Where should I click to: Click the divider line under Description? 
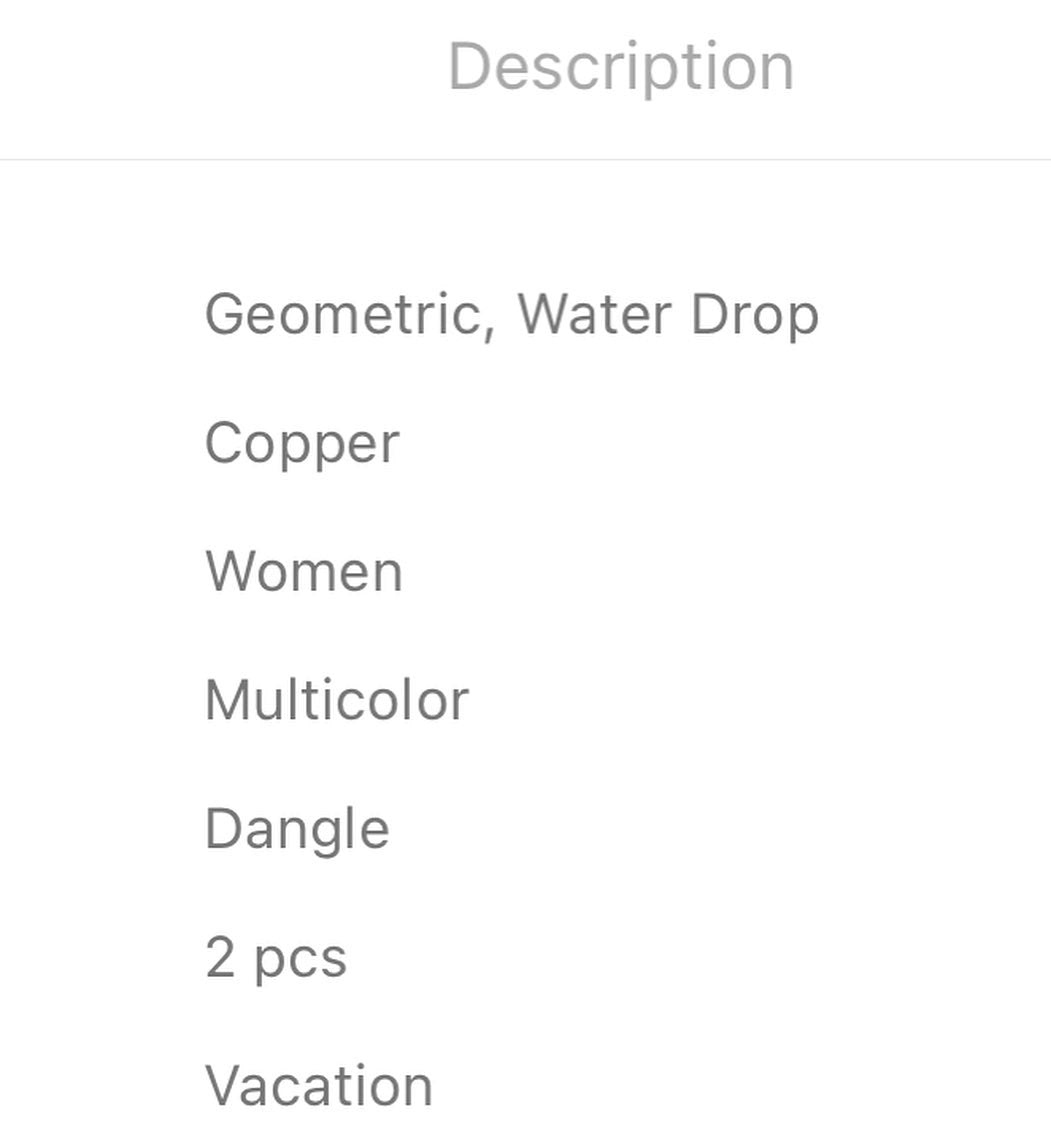tap(525, 158)
